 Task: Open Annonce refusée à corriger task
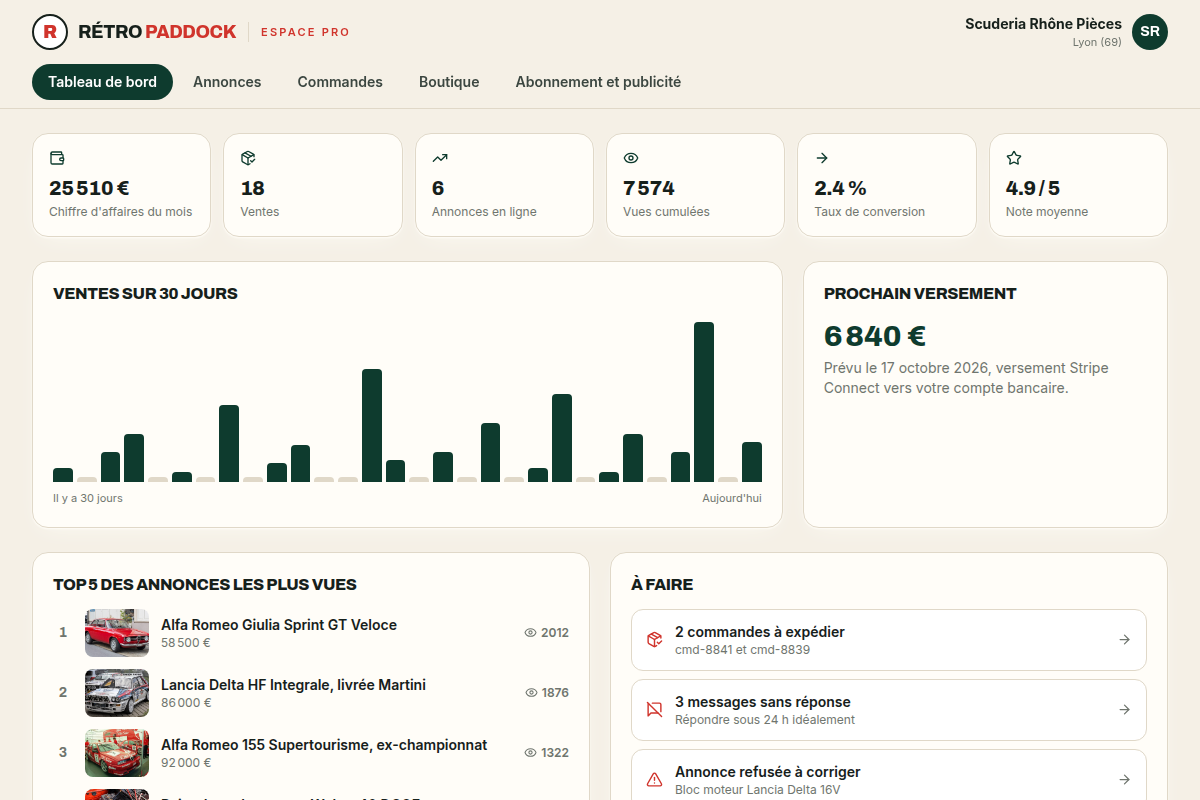[x=889, y=775]
